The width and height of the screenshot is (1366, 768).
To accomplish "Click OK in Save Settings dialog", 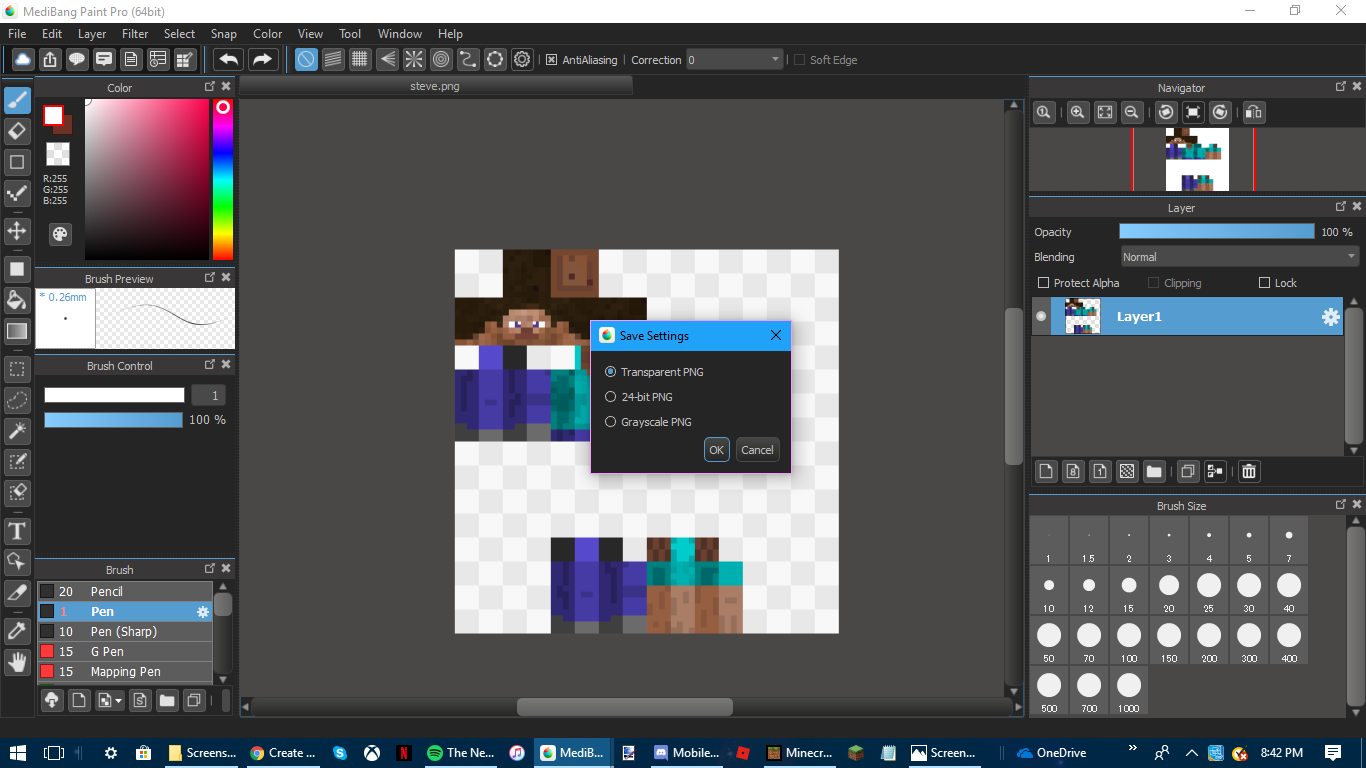I will pyautogui.click(x=716, y=450).
